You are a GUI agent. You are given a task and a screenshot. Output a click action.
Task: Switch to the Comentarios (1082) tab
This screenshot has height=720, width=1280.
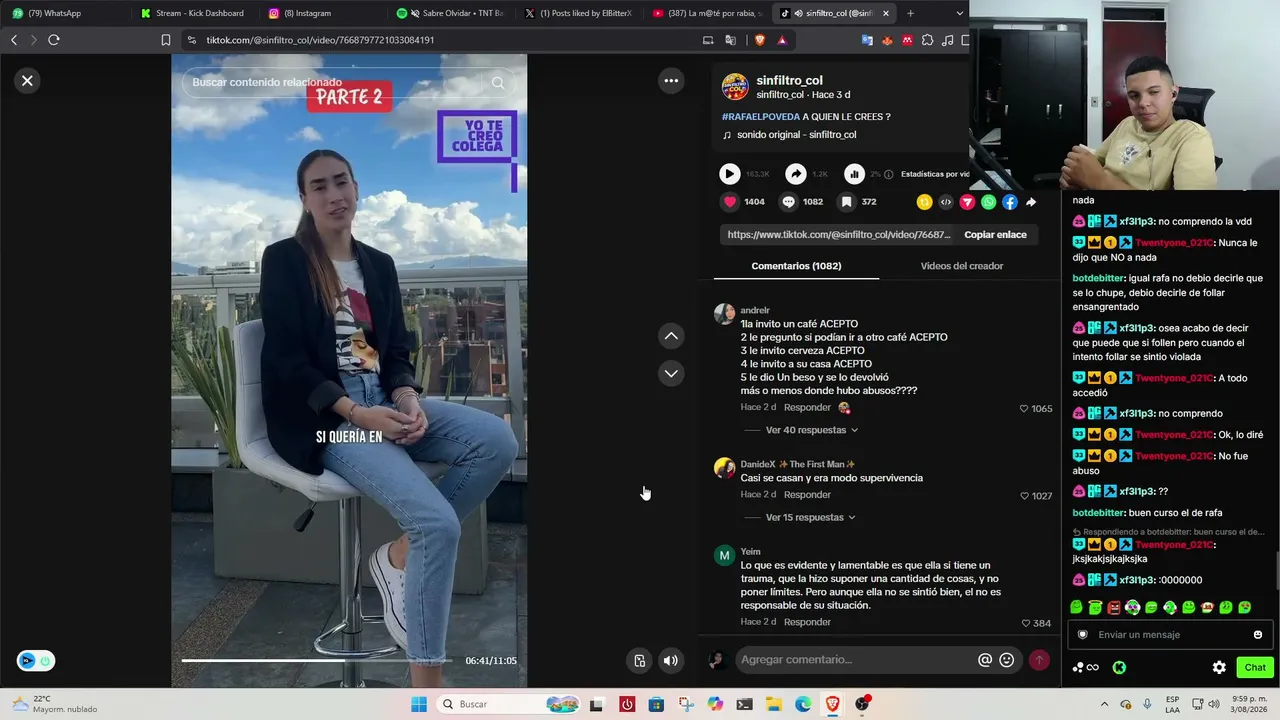796,266
